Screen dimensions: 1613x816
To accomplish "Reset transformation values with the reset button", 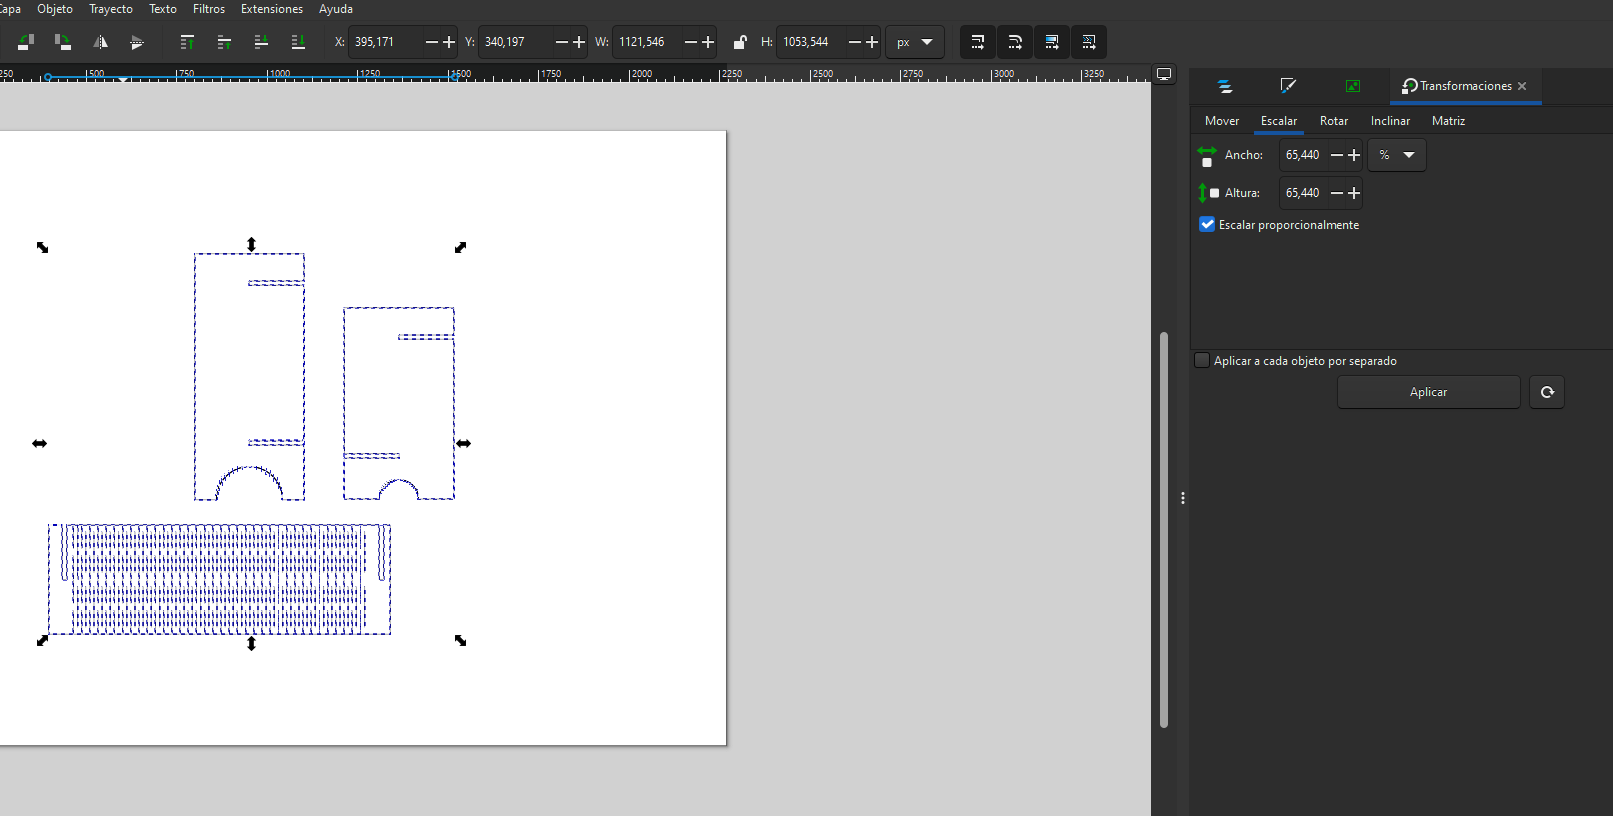I will point(1546,392).
